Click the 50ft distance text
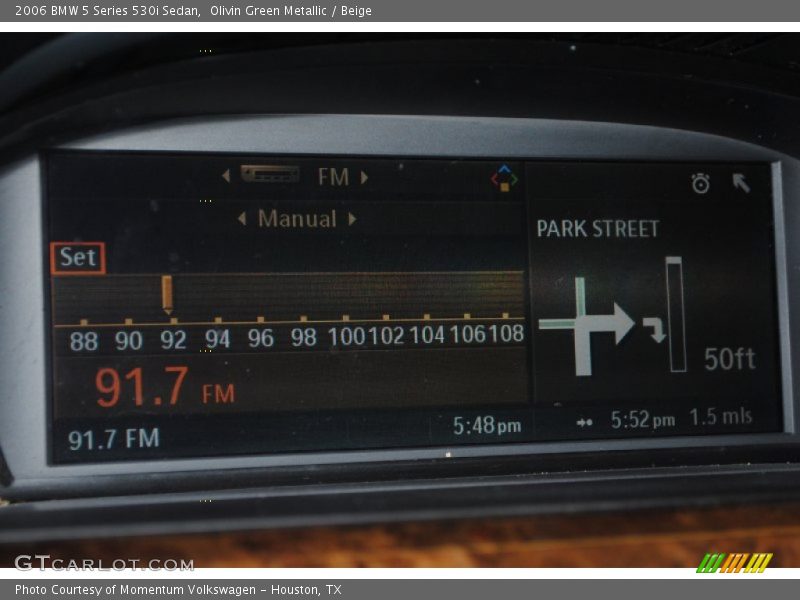This screenshot has height=600, width=800. click(730, 359)
